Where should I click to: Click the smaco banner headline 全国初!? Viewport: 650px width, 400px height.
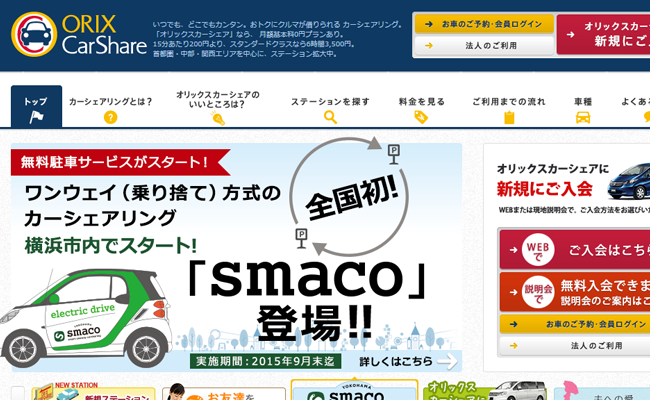pyautogui.click(x=352, y=199)
